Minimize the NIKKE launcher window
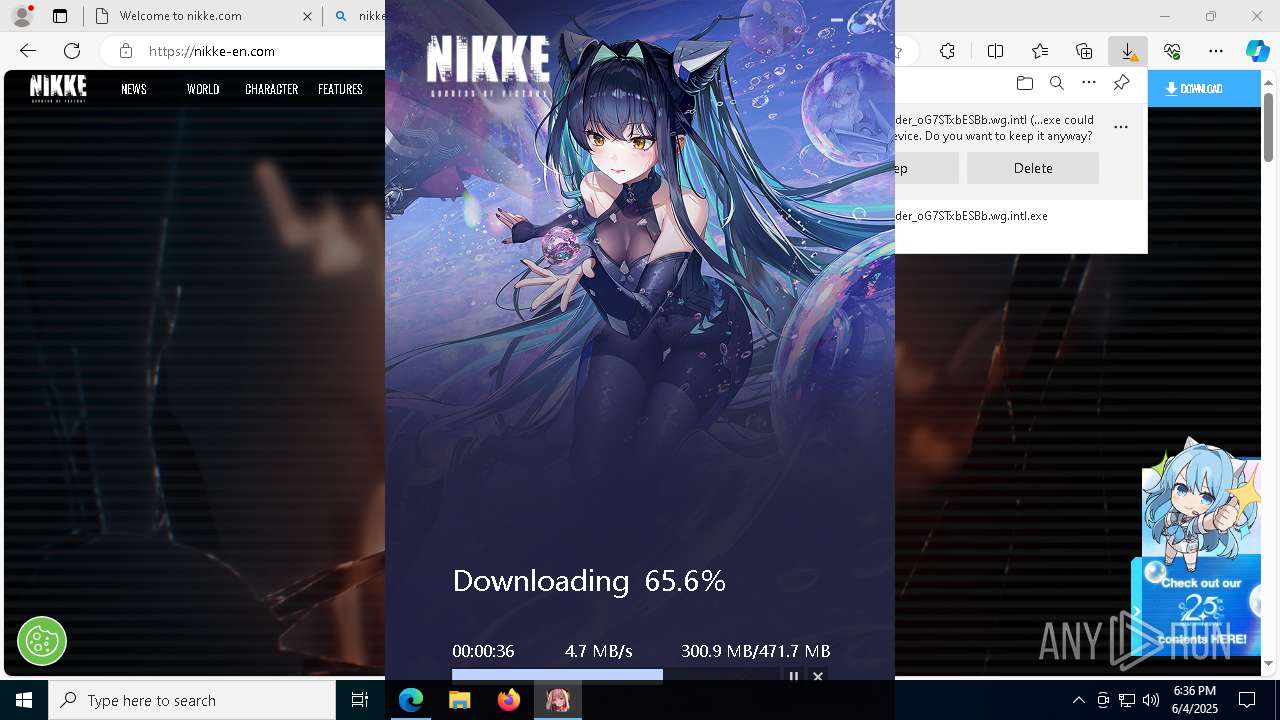This screenshot has height=720, width=1280. pos(837,19)
